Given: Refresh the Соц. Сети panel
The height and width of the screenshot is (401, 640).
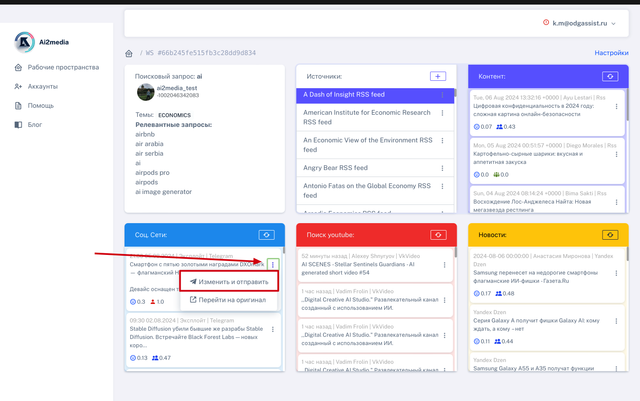Looking at the screenshot, I should point(266,234).
